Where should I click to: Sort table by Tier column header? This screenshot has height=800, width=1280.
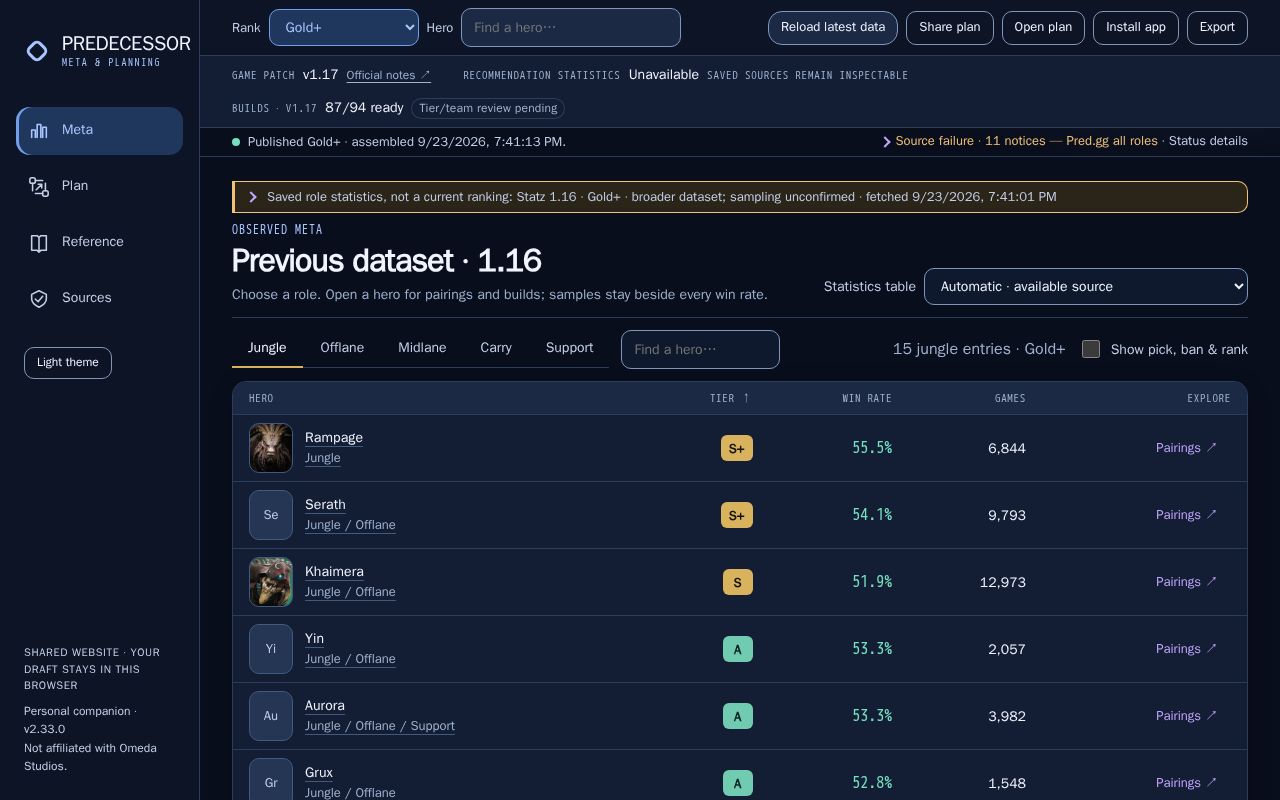click(x=729, y=398)
